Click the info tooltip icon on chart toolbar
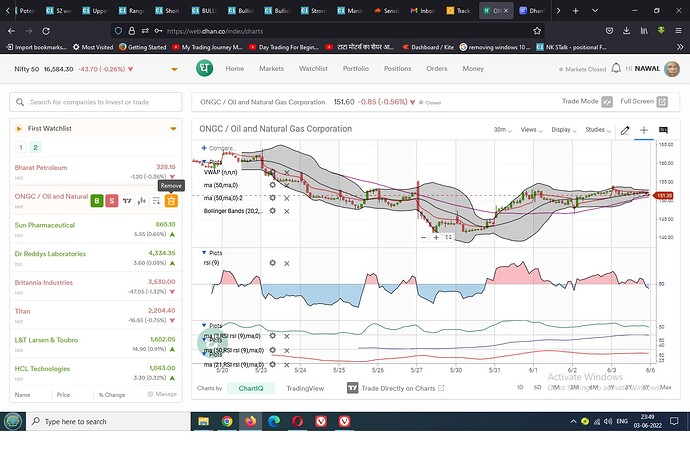690x451 pixels. [x=663, y=130]
